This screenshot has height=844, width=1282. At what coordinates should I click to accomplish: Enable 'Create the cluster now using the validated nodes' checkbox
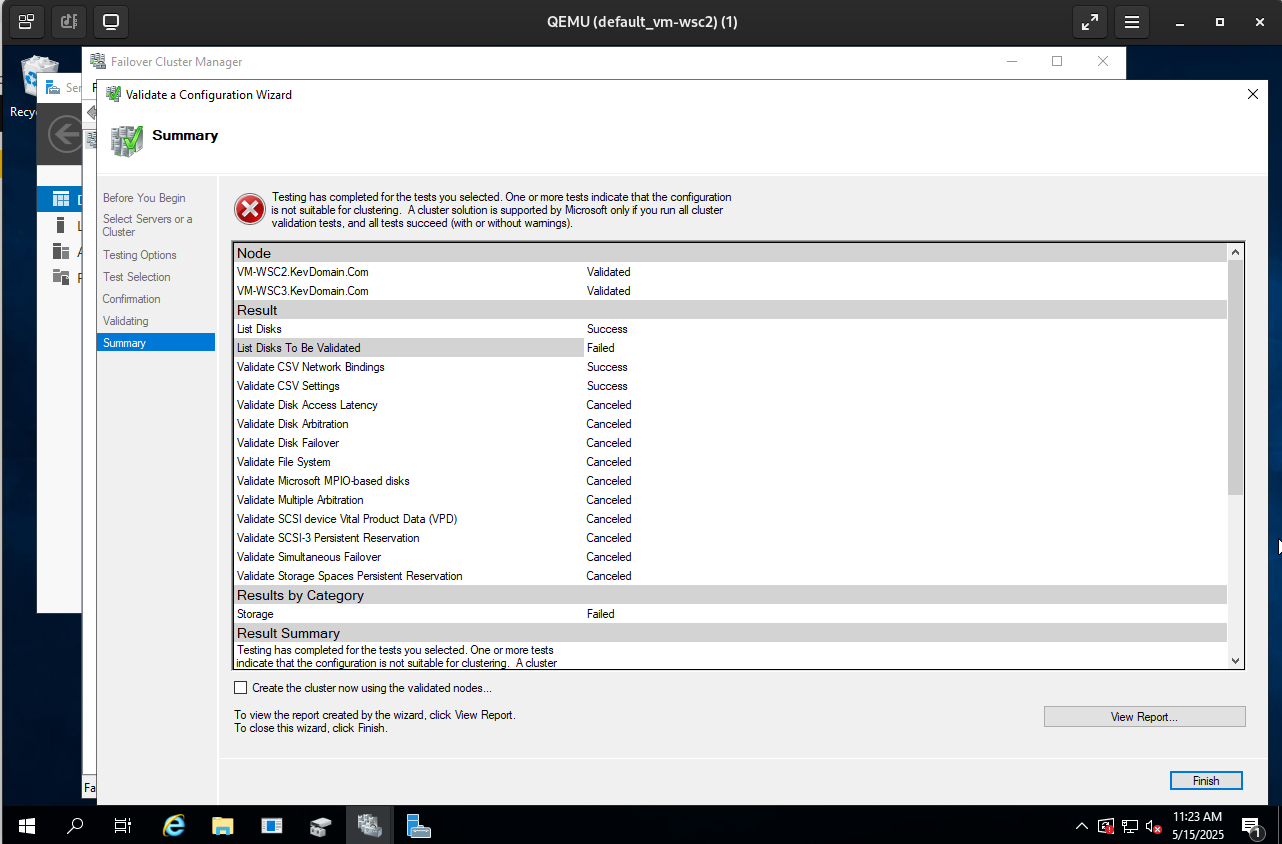(240, 687)
